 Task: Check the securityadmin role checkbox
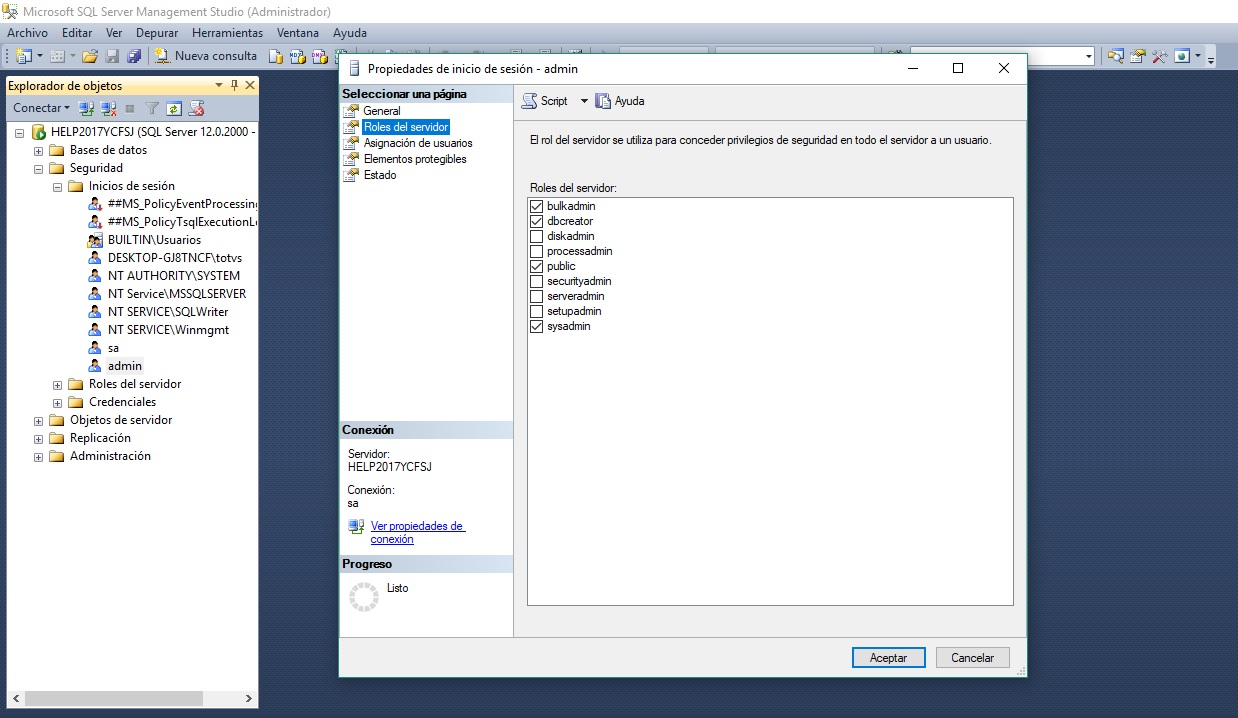point(537,281)
